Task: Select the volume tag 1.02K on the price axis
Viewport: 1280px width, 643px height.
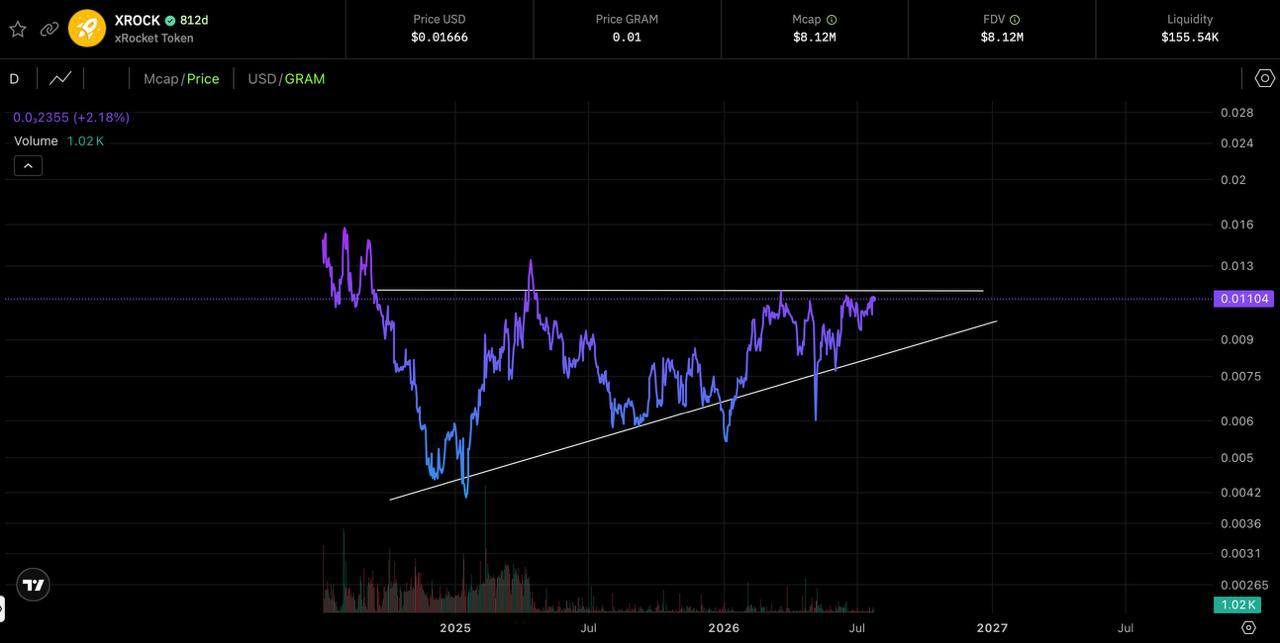Action: [x=1236, y=605]
